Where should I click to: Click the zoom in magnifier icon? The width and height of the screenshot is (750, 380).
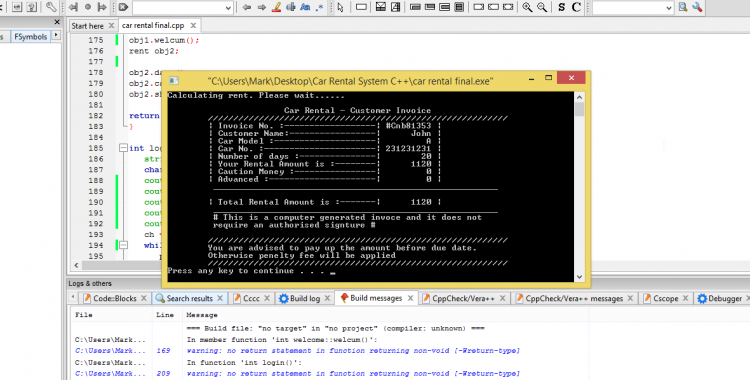pyautogui.click(x=527, y=7)
